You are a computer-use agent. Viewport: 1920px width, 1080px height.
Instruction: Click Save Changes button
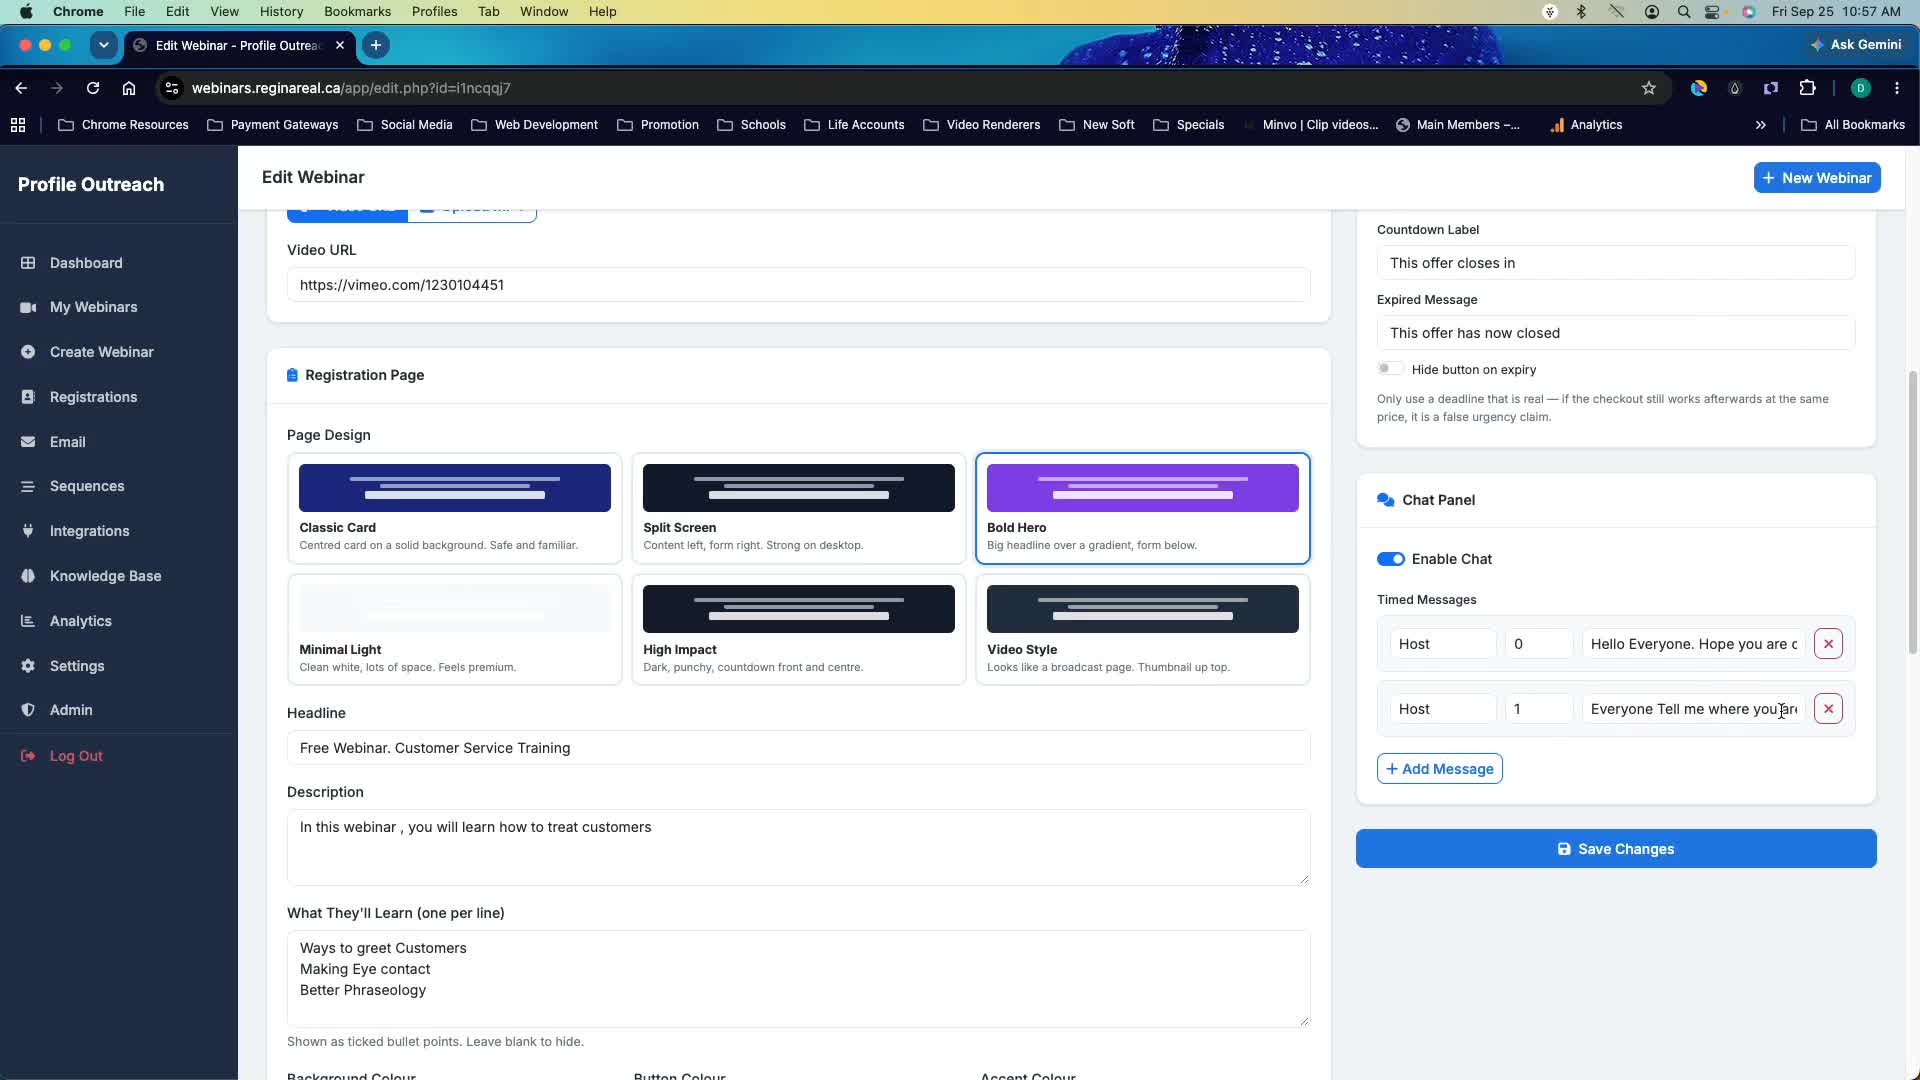1616,849
